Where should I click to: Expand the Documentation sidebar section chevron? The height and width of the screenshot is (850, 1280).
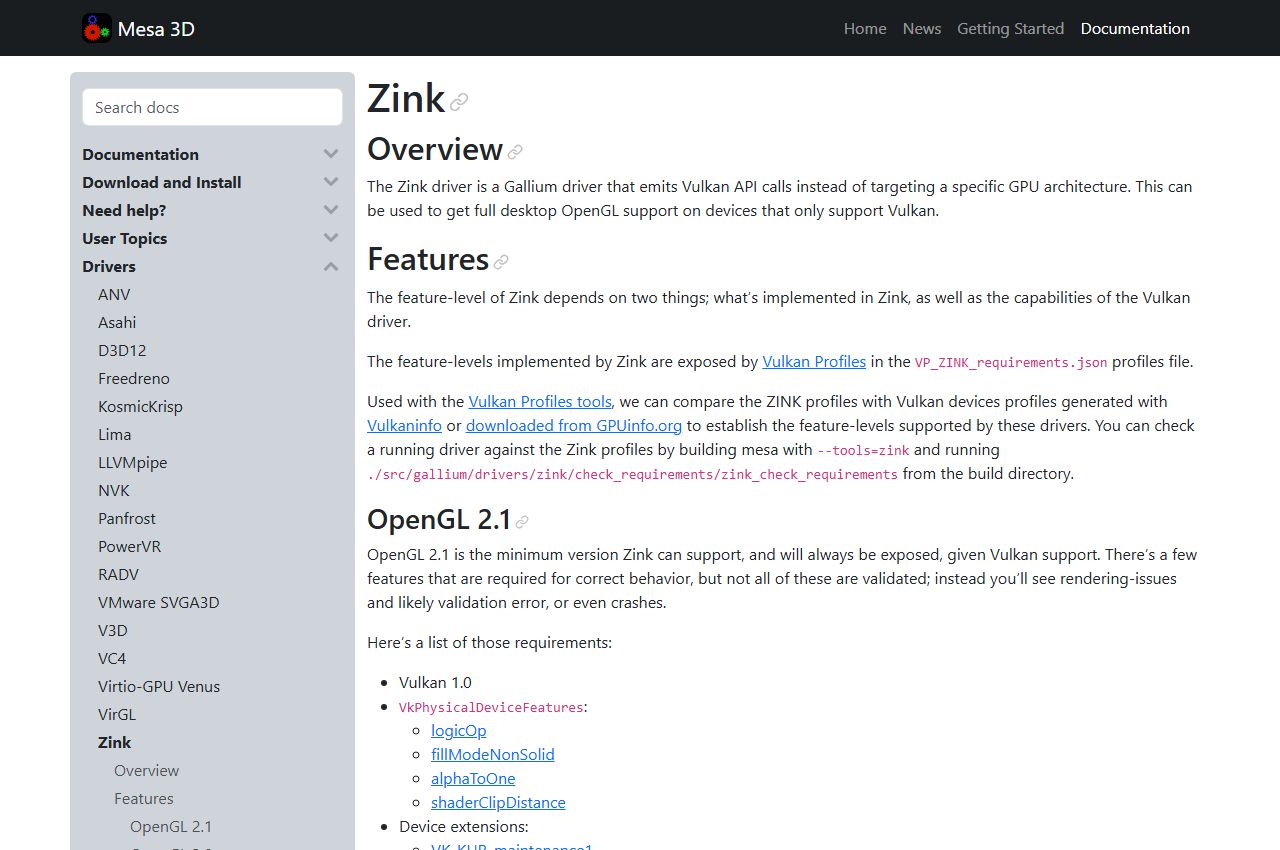(x=331, y=154)
